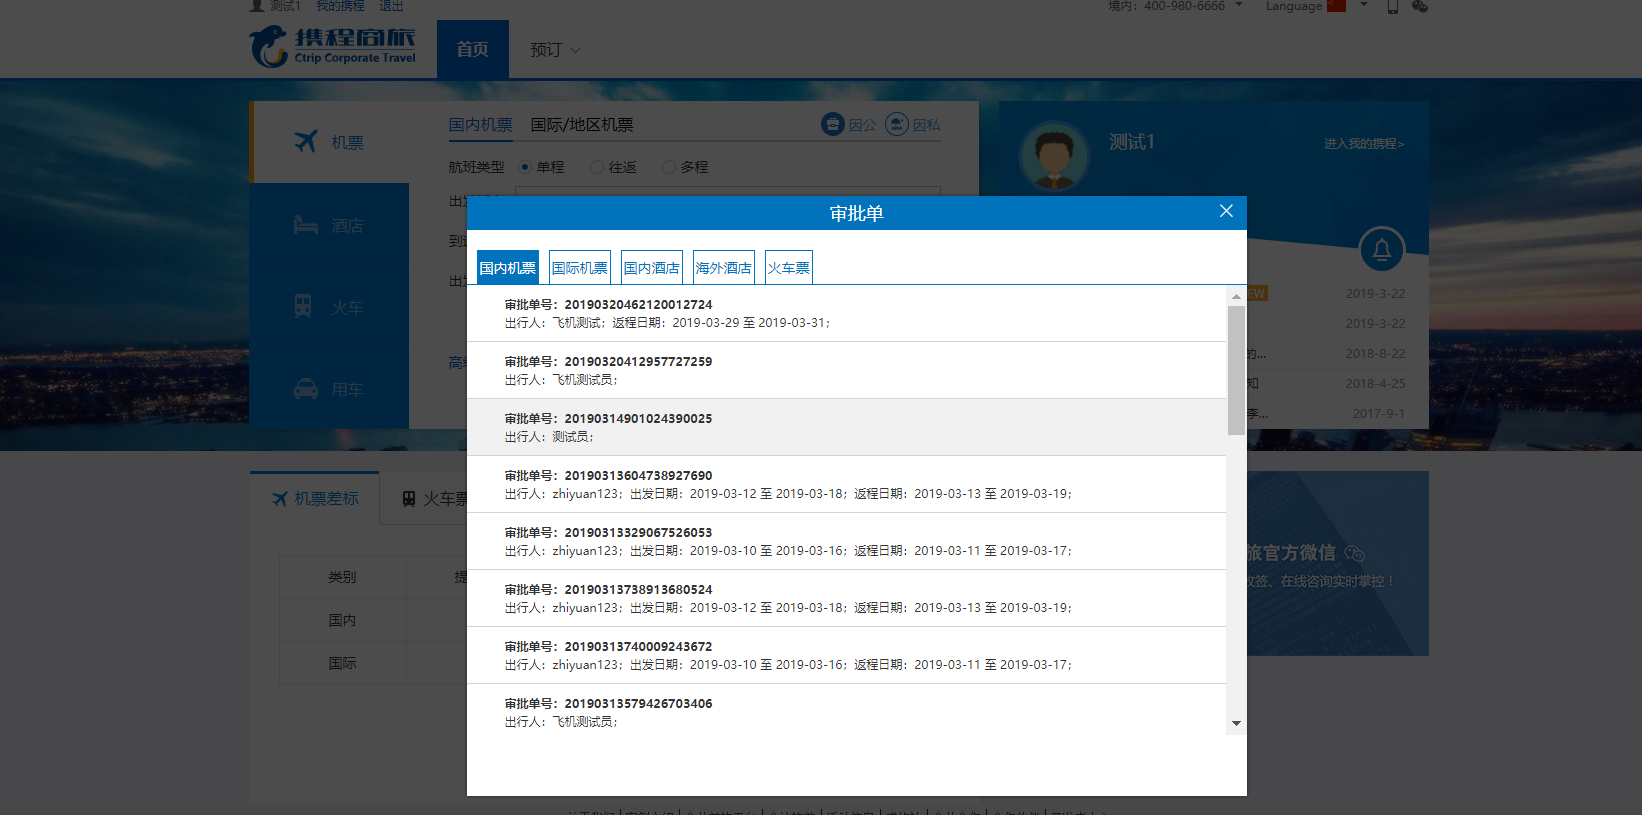Click the WeChat icon in top bar
Image resolution: width=1642 pixels, height=815 pixels.
[x=1419, y=6]
